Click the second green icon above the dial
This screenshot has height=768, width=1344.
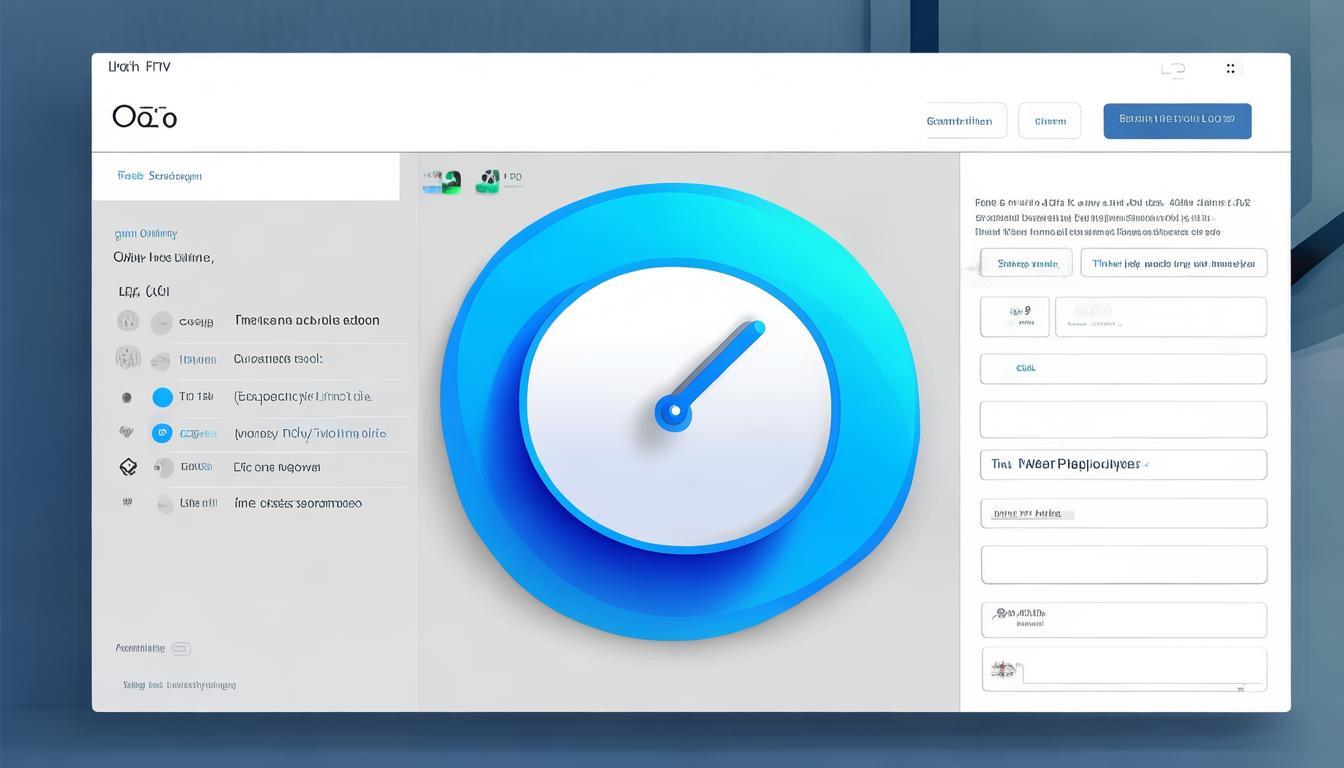tap(489, 180)
